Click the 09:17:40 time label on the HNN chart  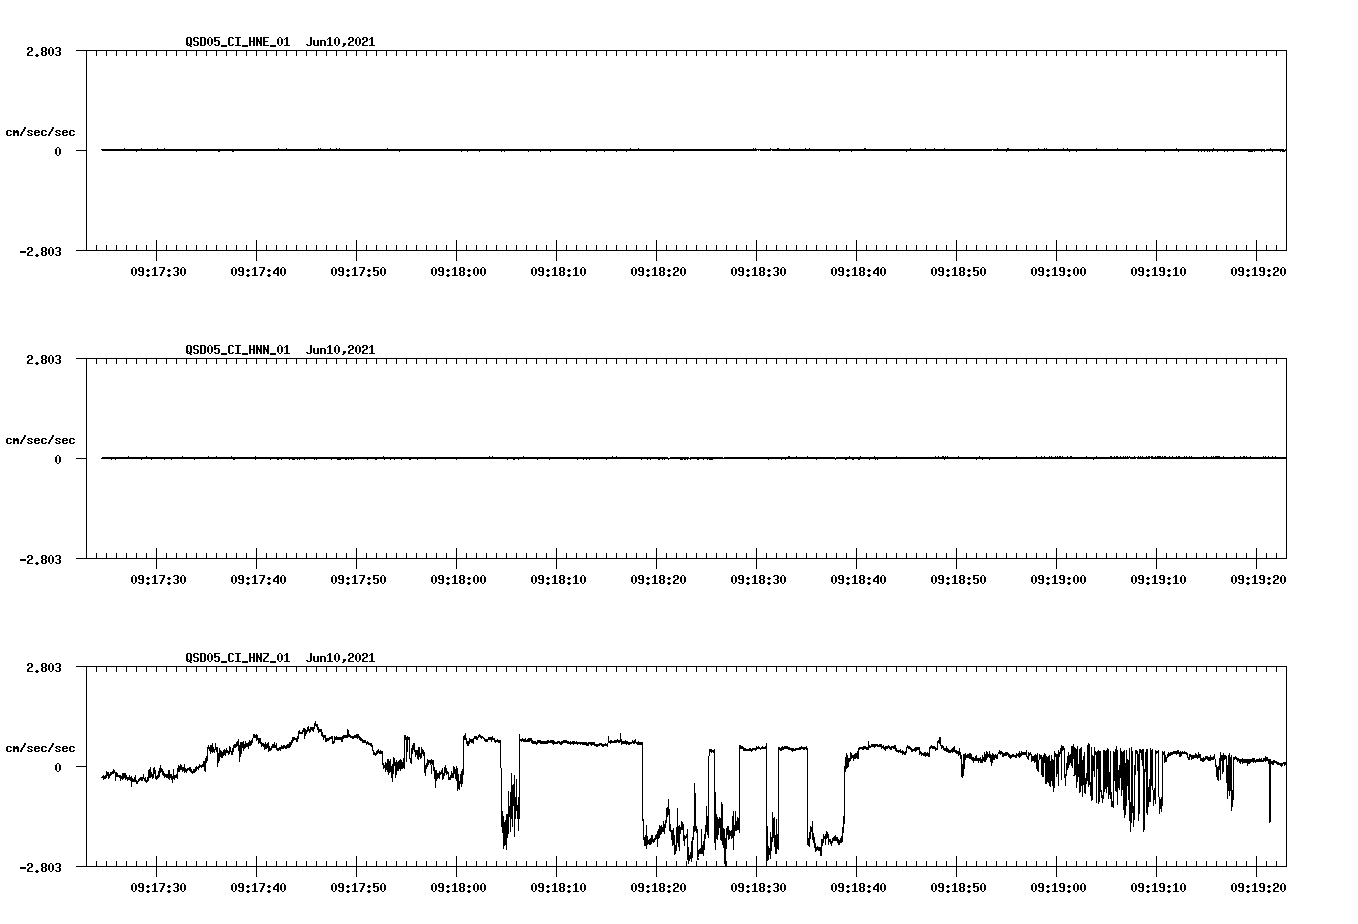pos(258,580)
